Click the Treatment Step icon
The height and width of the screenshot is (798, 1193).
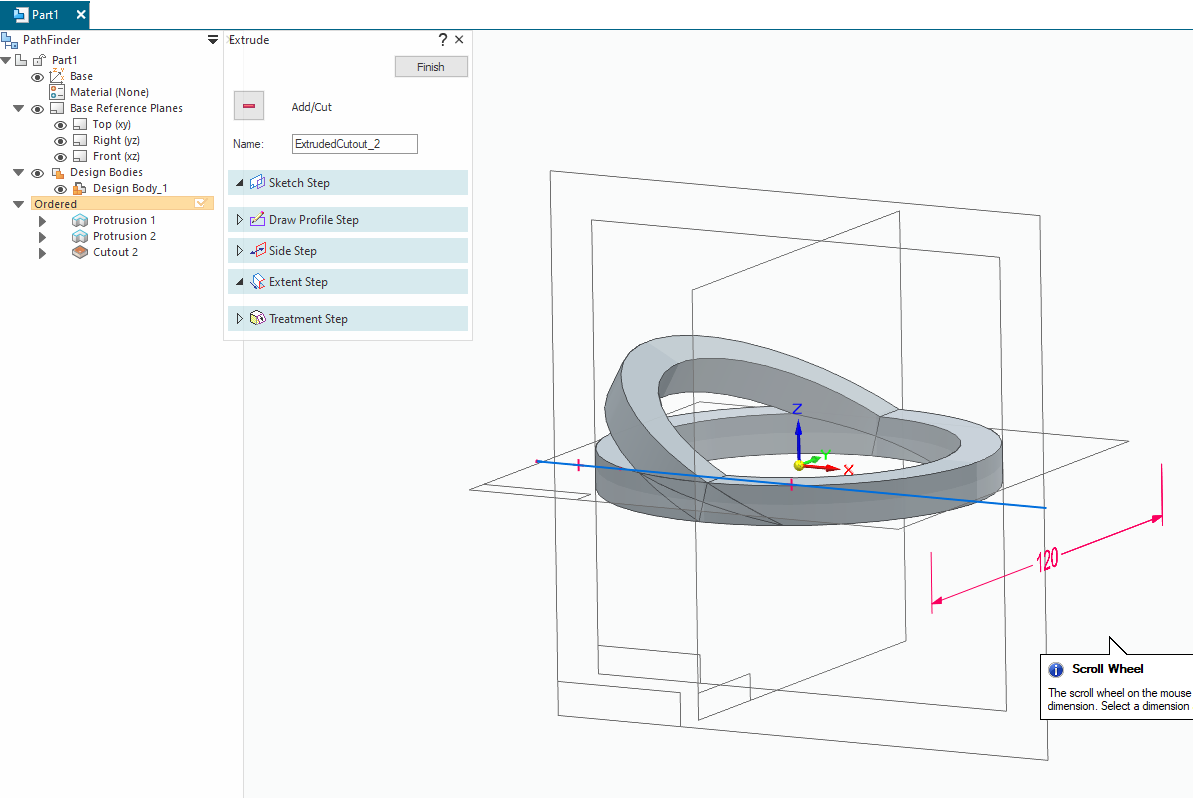(x=257, y=318)
